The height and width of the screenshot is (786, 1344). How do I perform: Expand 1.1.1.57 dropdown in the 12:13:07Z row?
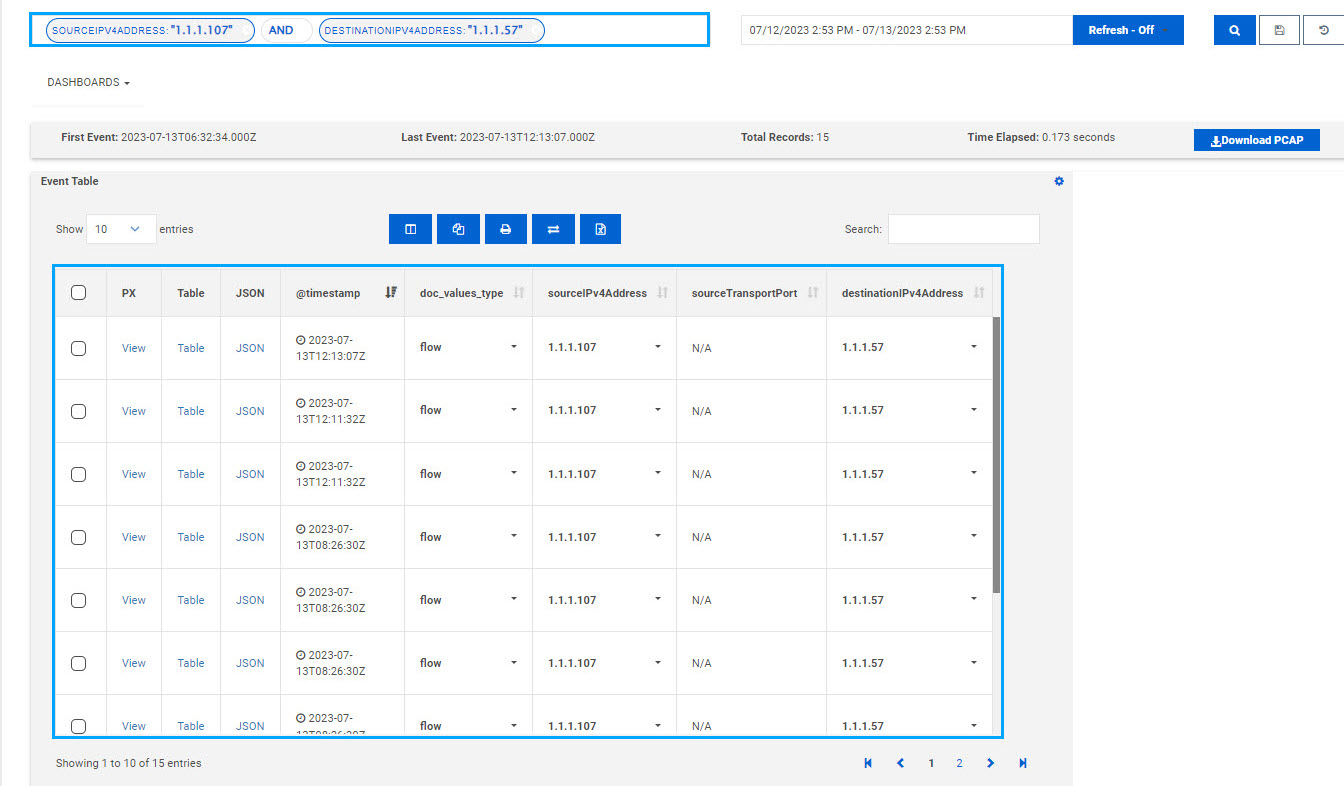(974, 347)
